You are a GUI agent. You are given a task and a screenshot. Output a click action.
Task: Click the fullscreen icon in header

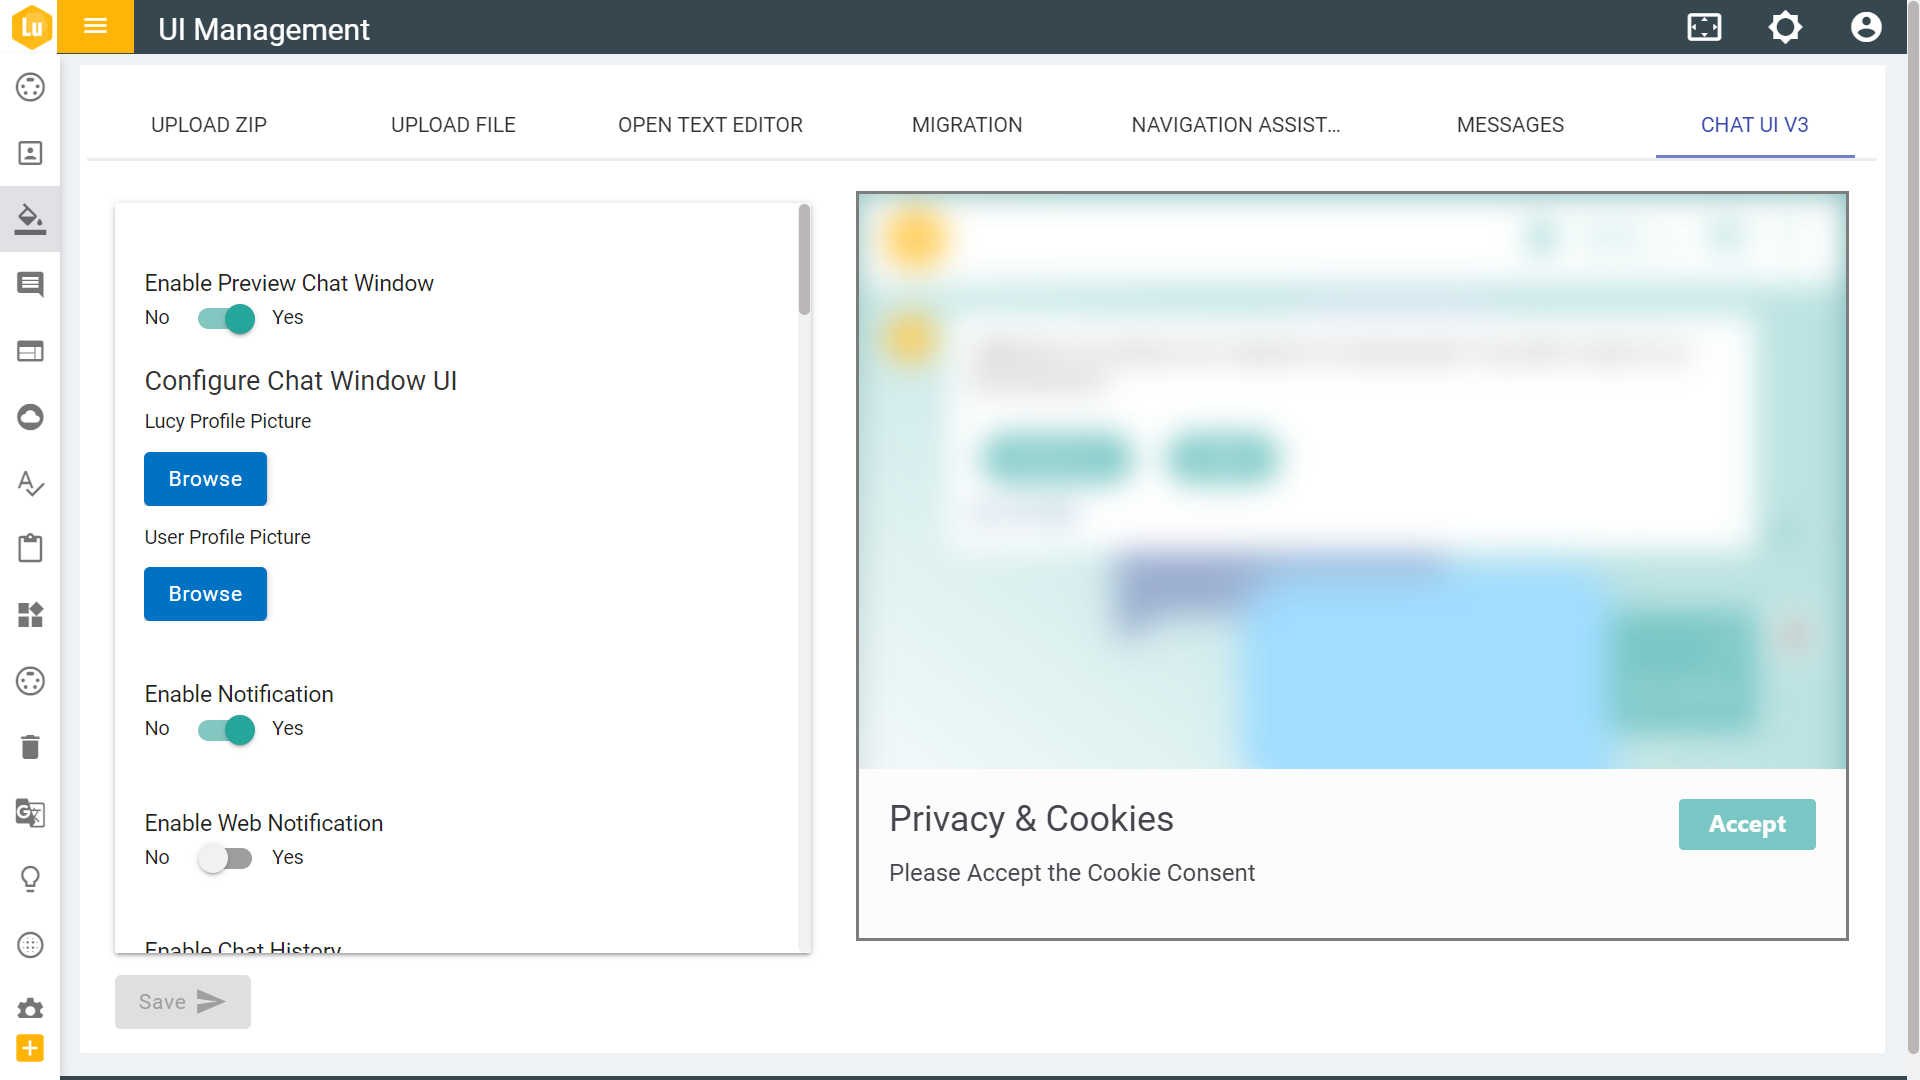coord(1704,27)
